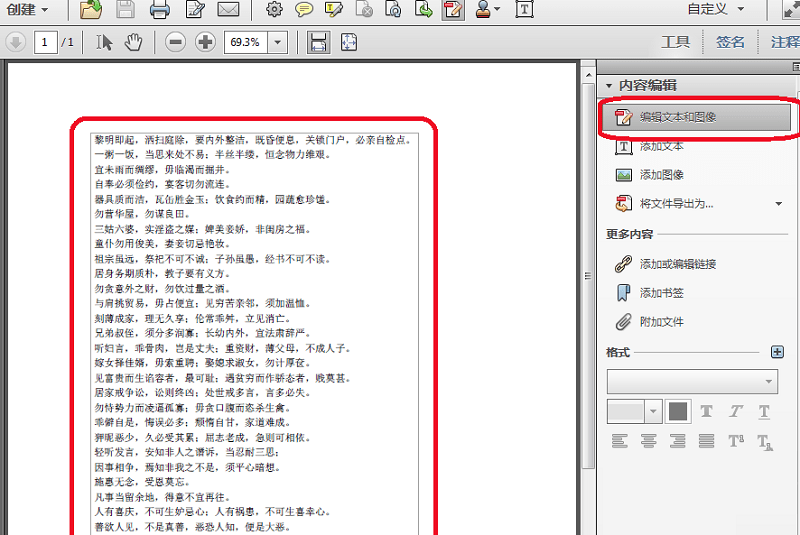Toggle underline T formatting

[764, 412]
